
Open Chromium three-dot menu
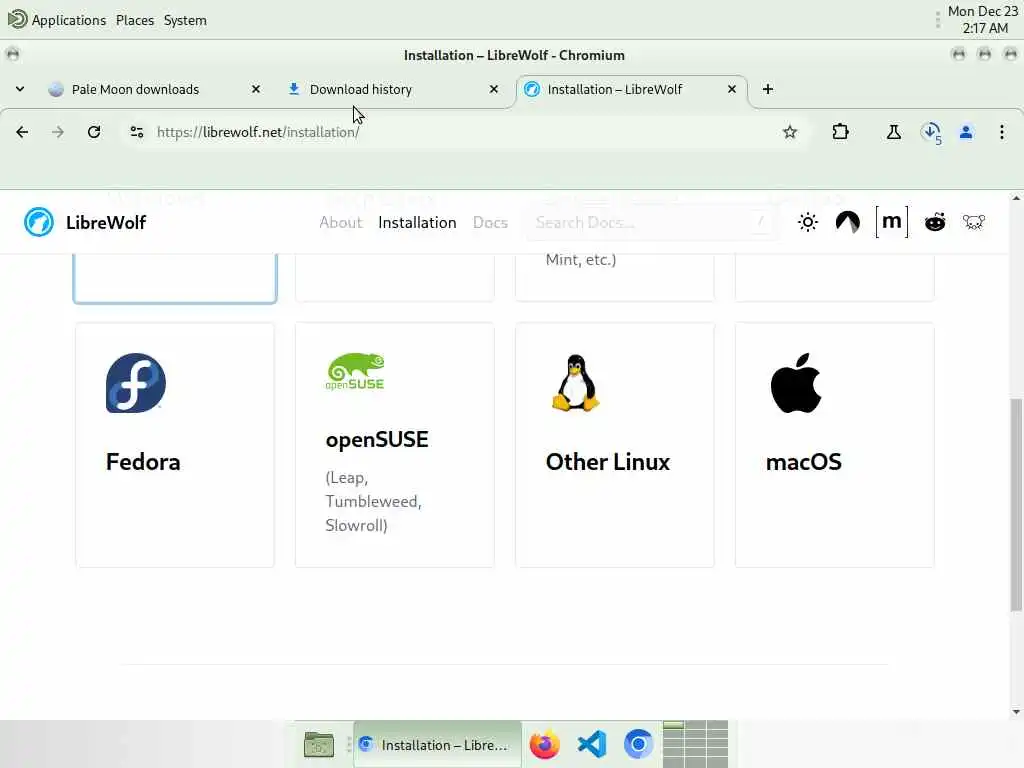pos(1001,132)
